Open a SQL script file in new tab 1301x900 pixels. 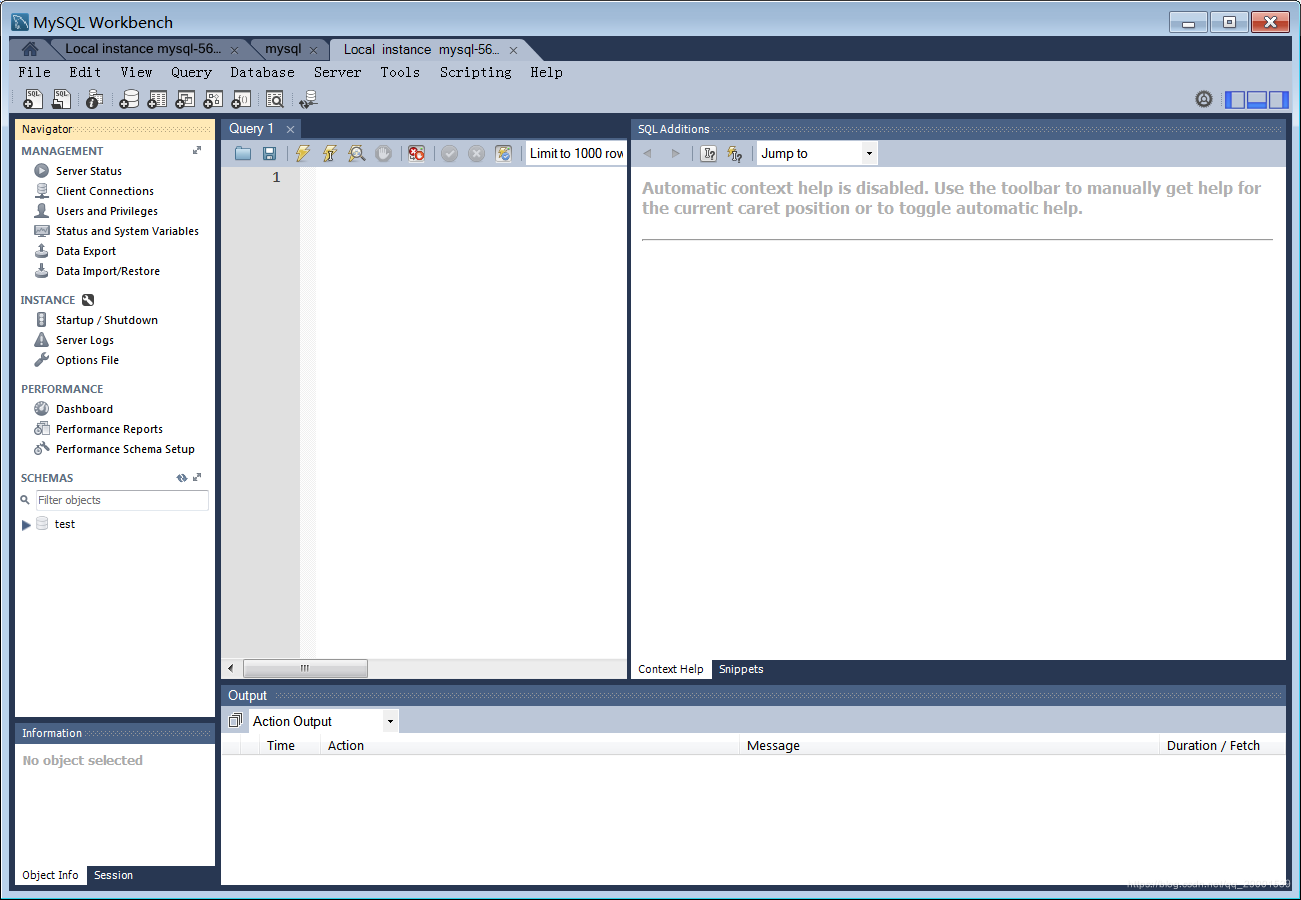pos(62,99)
